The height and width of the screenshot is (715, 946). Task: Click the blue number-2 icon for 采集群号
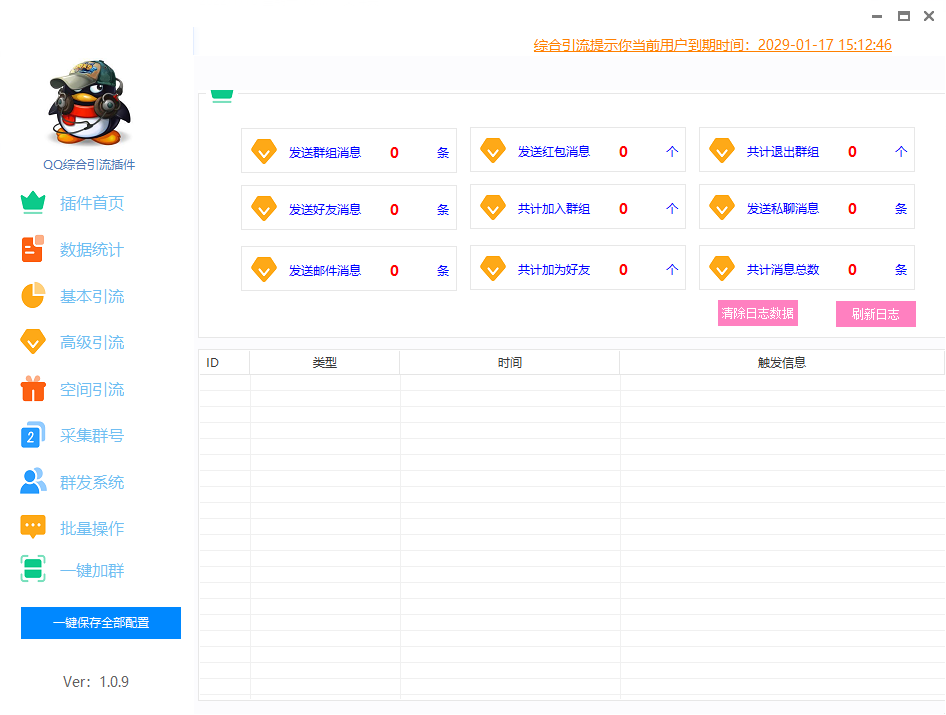click(x=33, y=434)
